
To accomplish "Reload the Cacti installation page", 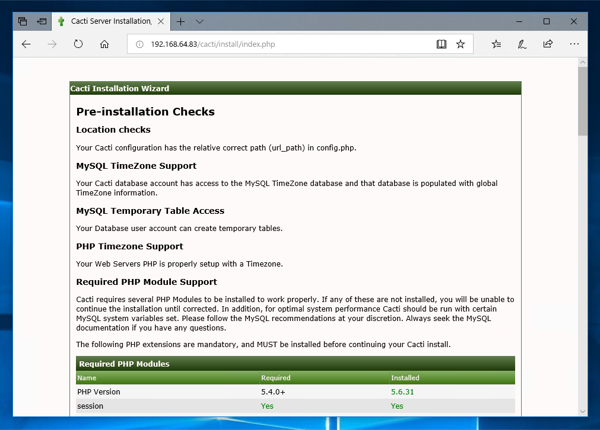I will click(78, 44).
